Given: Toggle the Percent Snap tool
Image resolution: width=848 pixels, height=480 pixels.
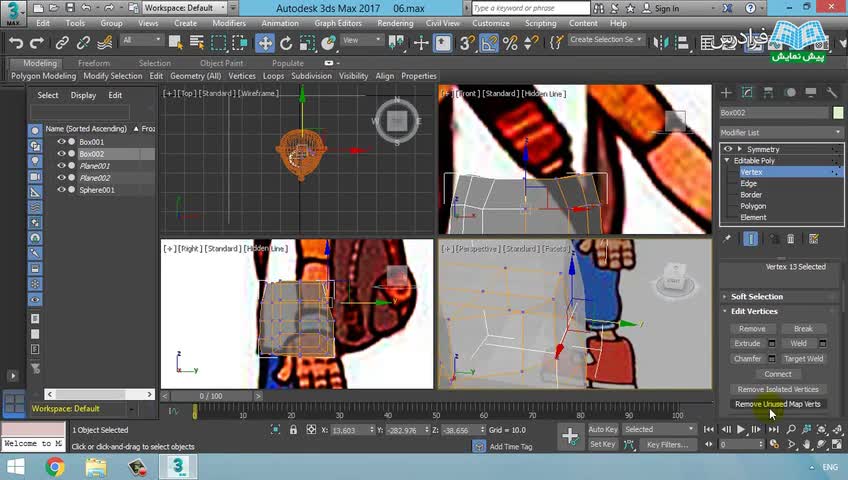Looking at the screenshot, I should click(510, 43).
